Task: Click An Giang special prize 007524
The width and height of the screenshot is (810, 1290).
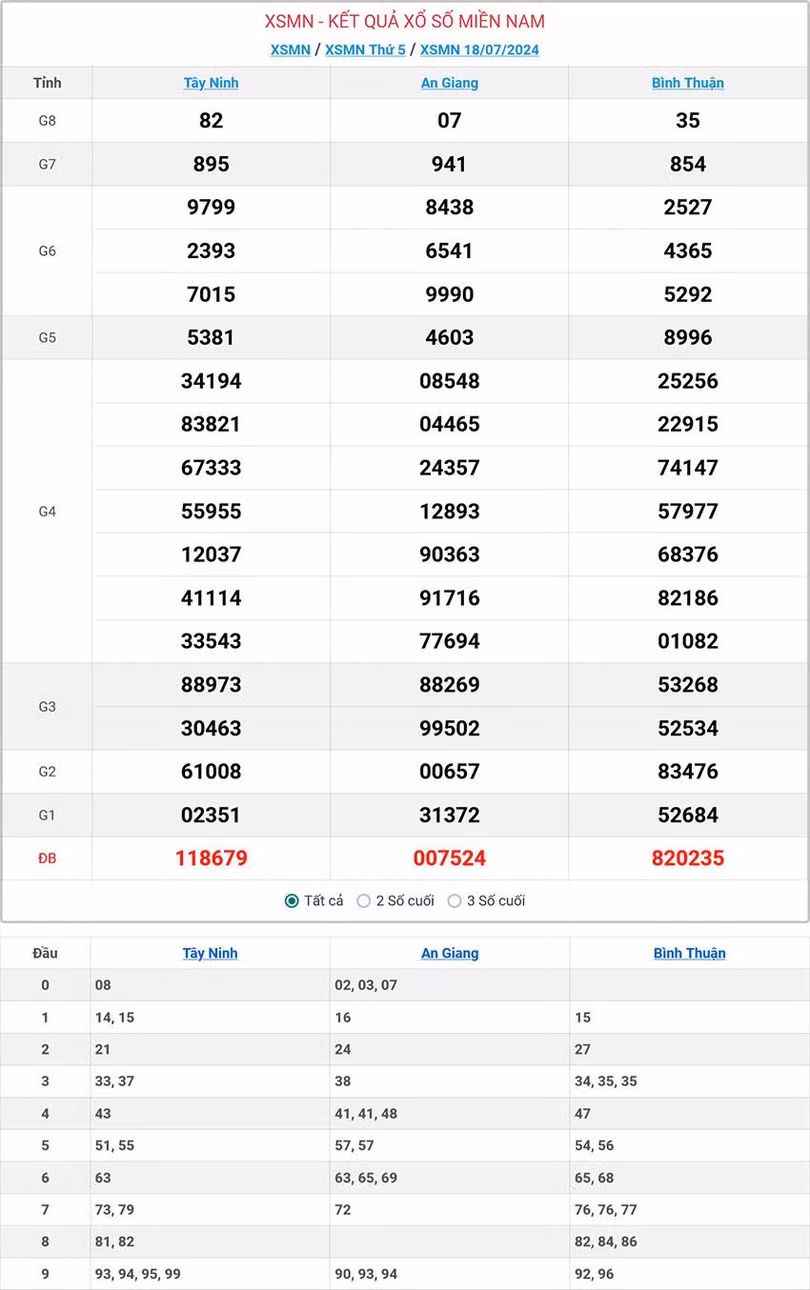Action: coord(449,858)
